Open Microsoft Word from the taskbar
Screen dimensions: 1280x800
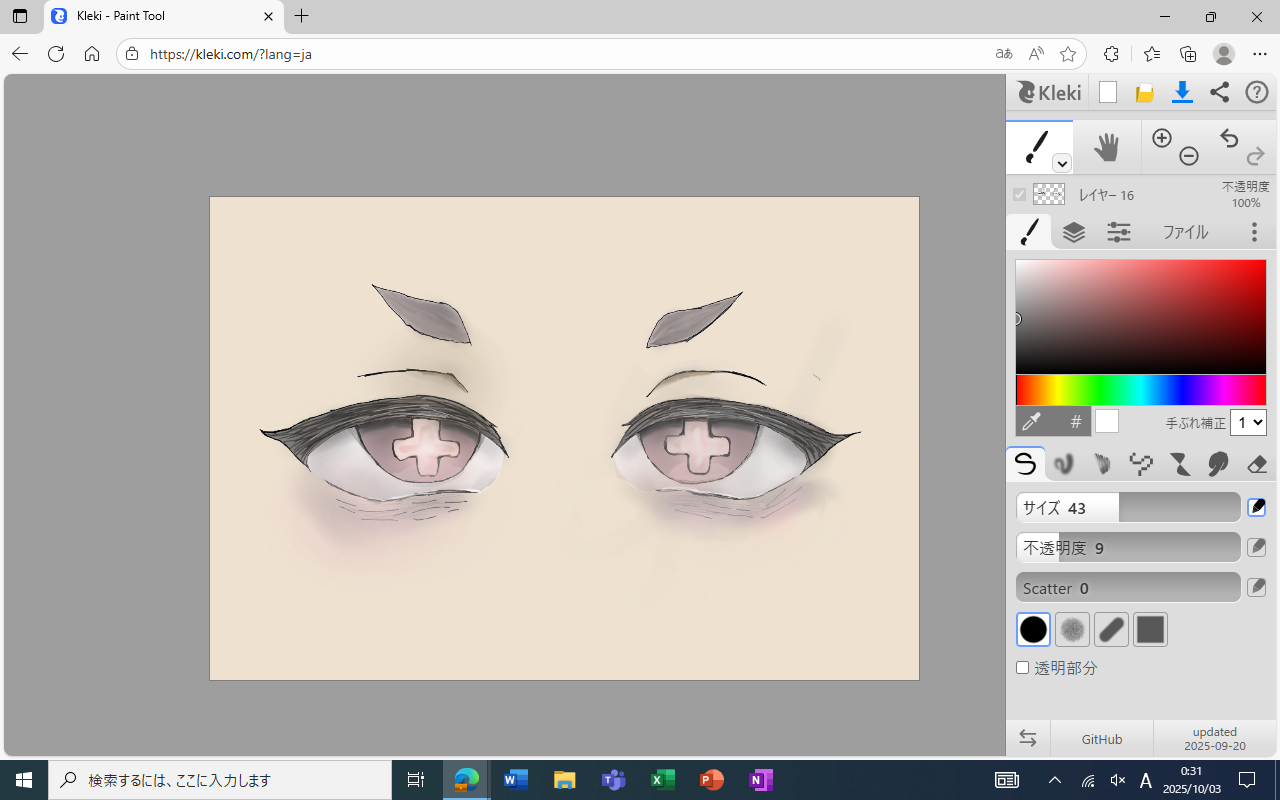(516, 780)
